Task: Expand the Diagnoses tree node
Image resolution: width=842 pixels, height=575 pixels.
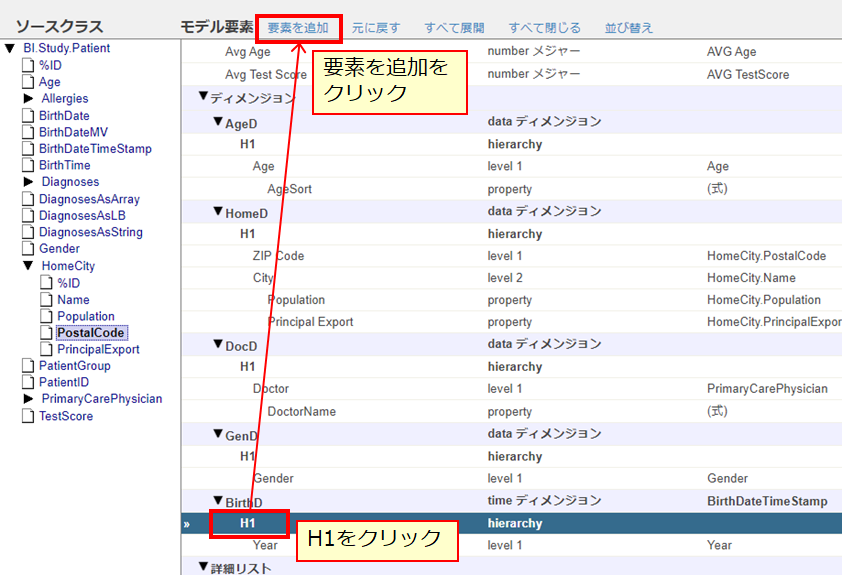Action: pyautogui.click(x=28, y=182)
